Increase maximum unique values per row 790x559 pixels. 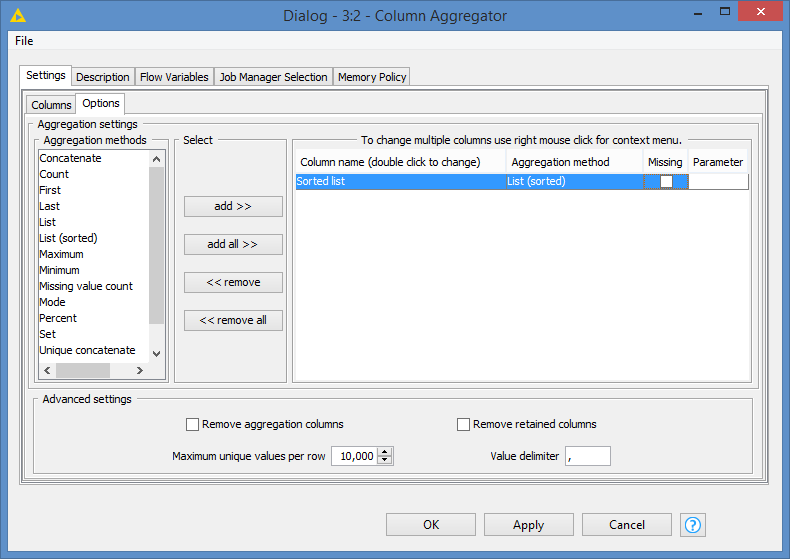point(386,451)
